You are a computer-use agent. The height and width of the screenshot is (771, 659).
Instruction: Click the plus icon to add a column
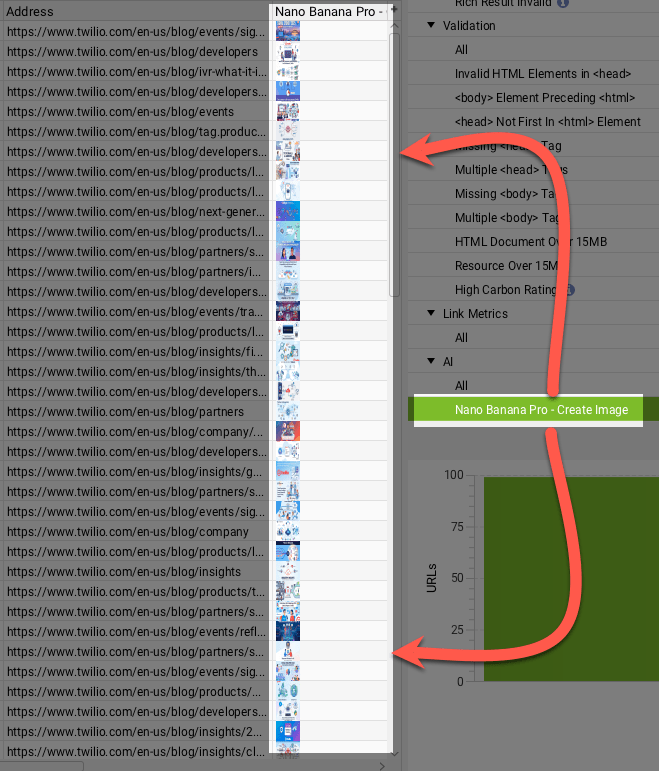(x=393, y=10)
